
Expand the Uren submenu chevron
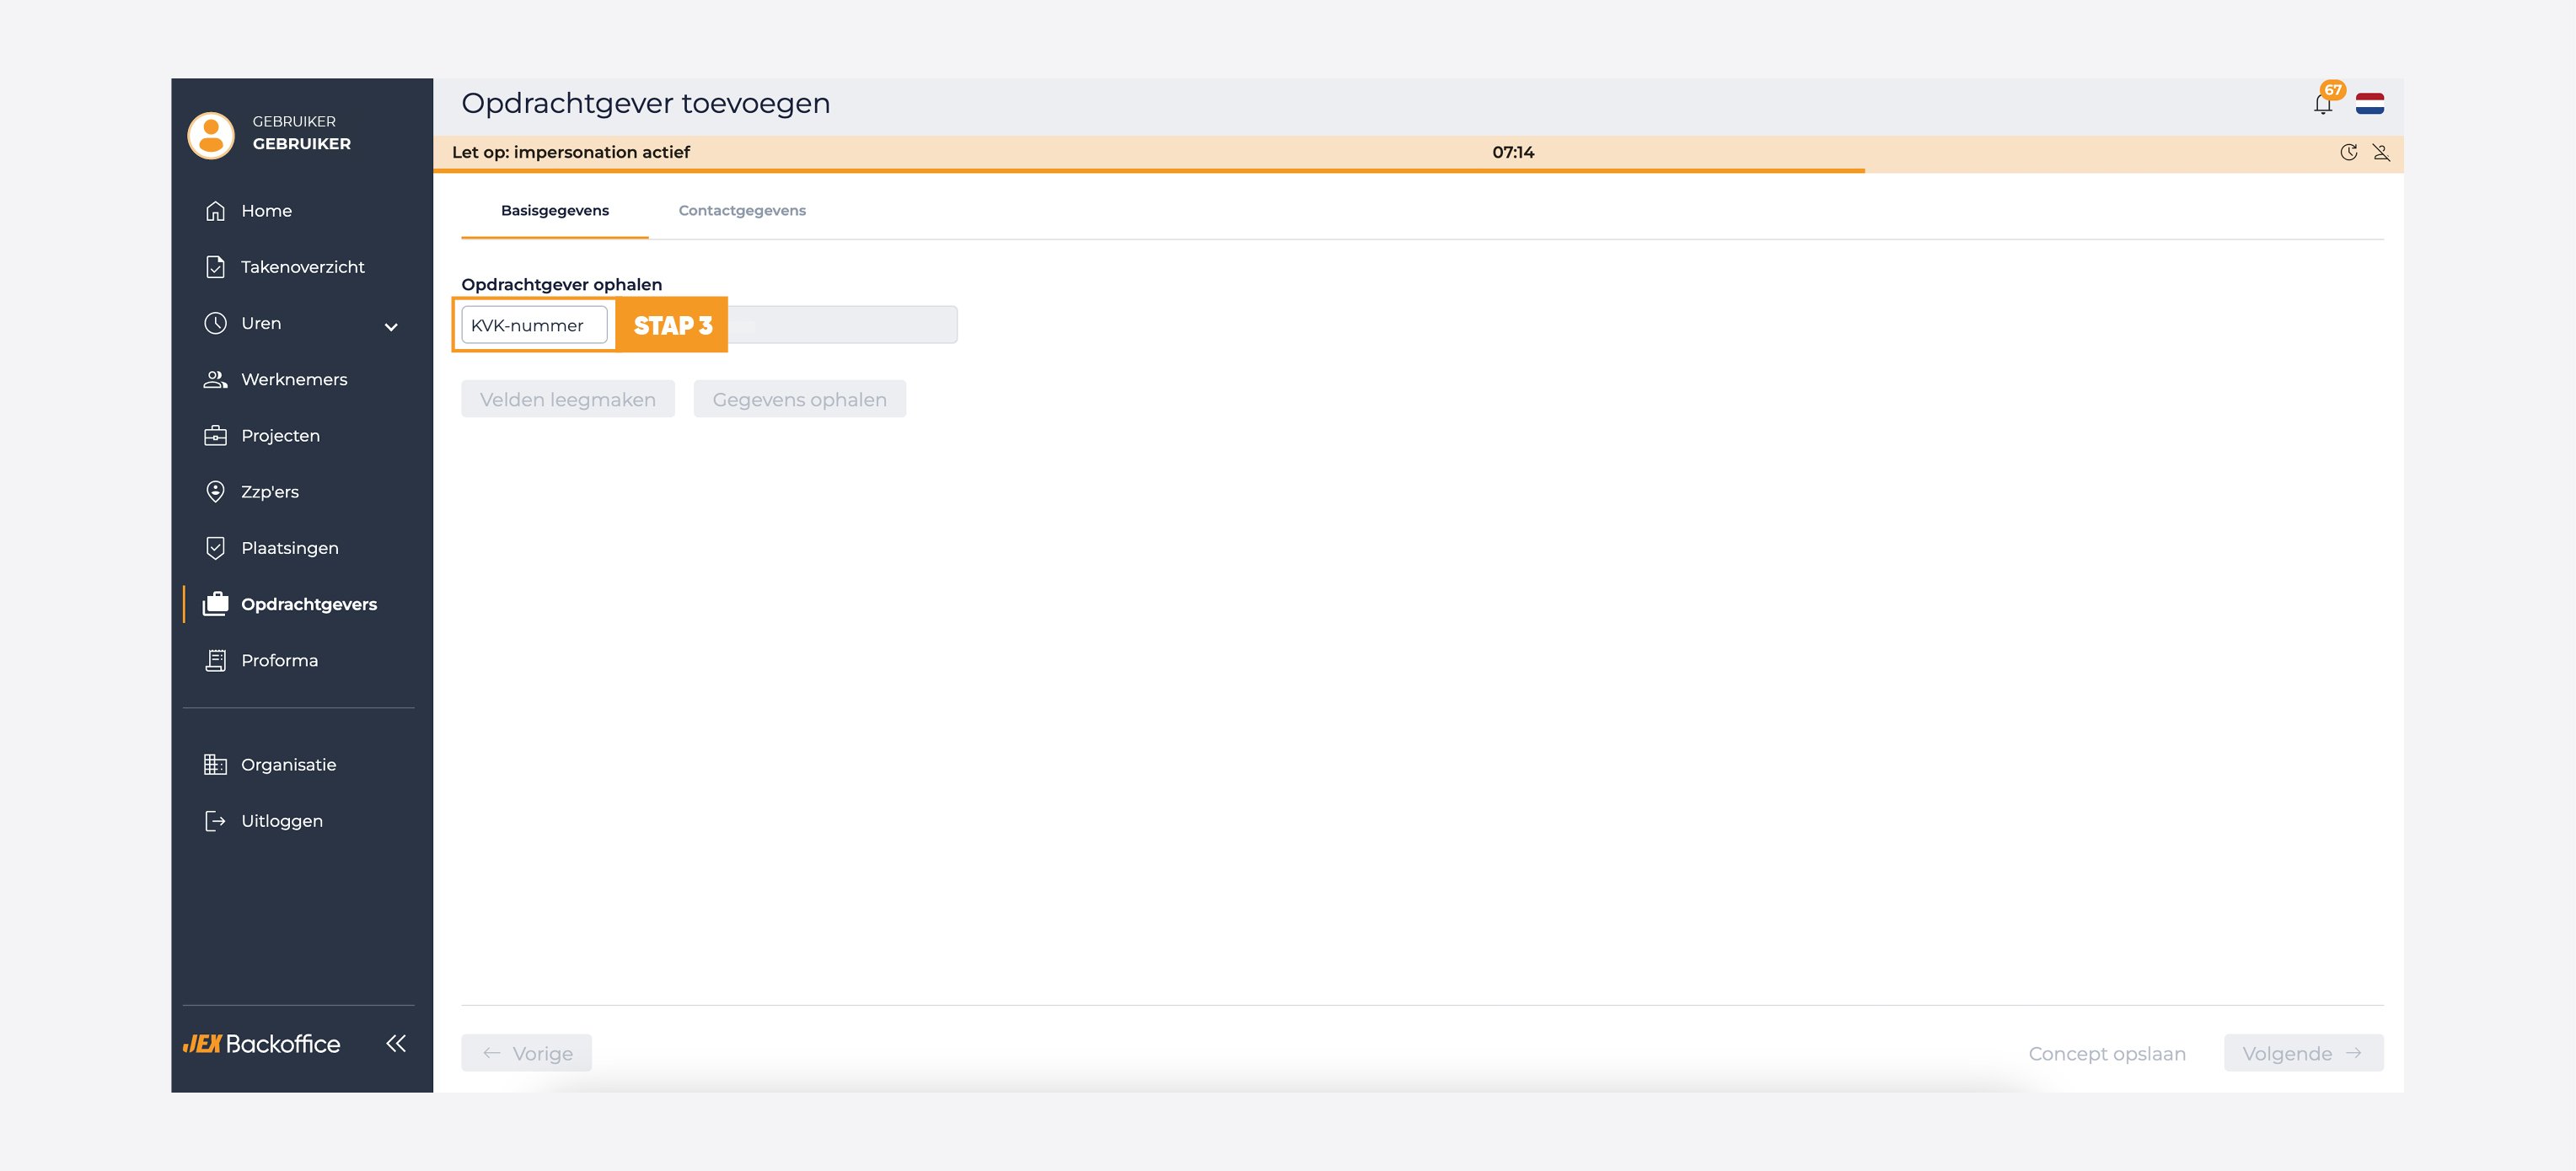(391, 326)
